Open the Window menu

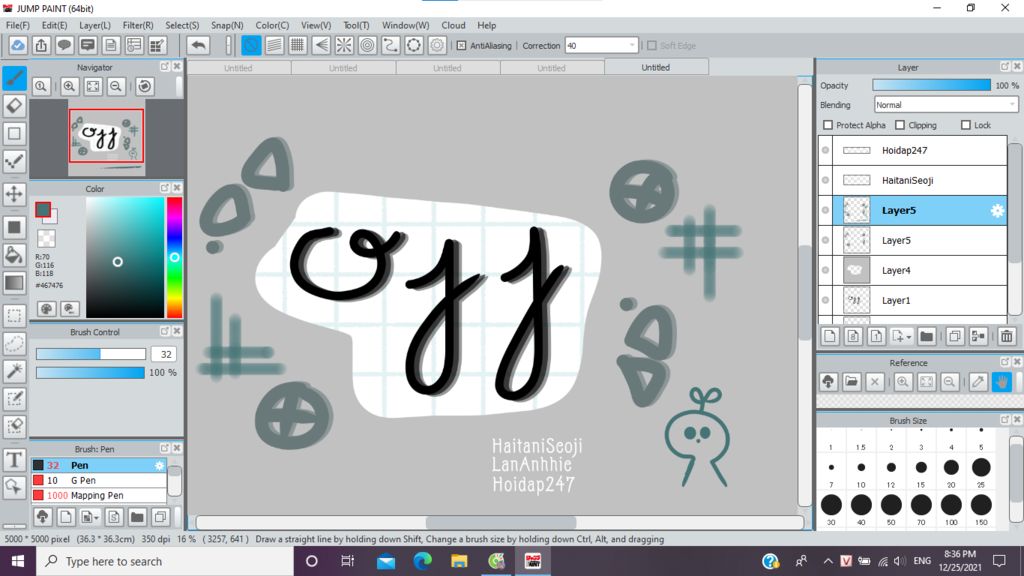(x=406, y=25)
